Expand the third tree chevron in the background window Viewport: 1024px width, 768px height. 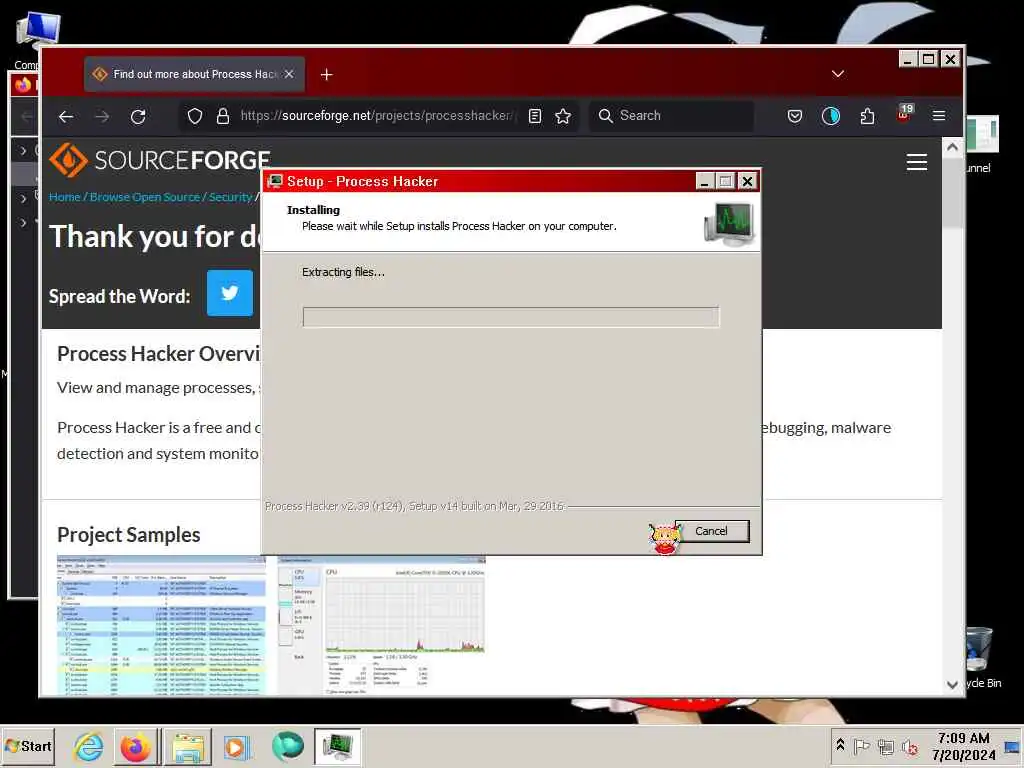[x=24, y=223]
